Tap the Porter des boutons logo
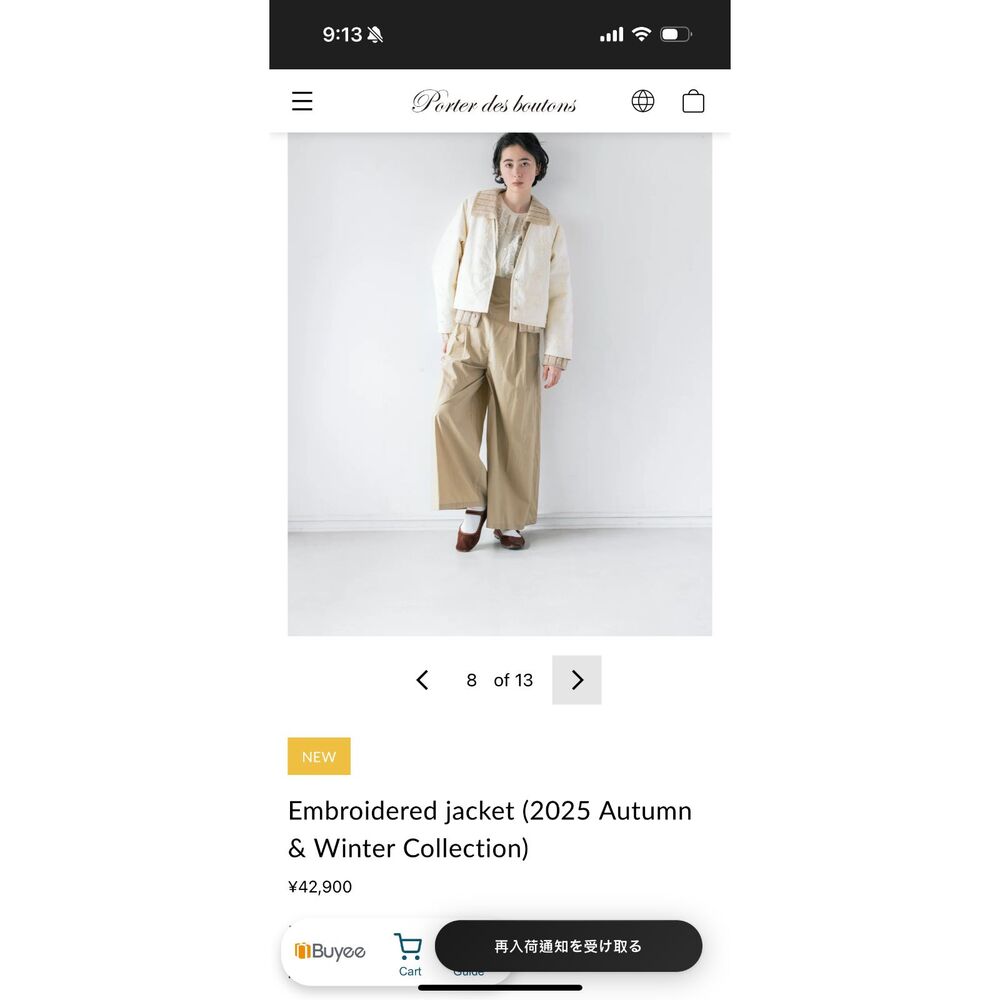The width and height of the screenshot is (1000, 1000). 494,101
